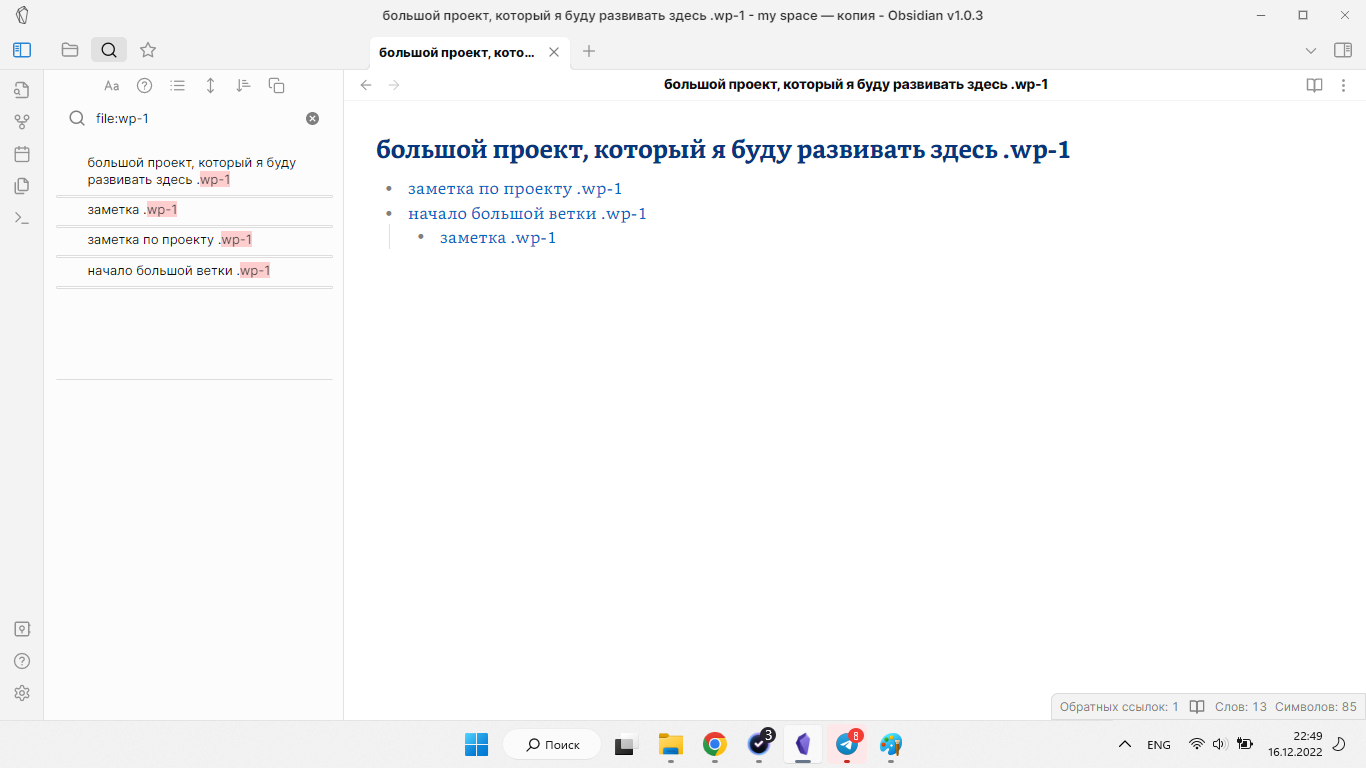Open quick switcher in left ribbon
The width and height of the screenshot is (1366, 768).
click(22, 90)
